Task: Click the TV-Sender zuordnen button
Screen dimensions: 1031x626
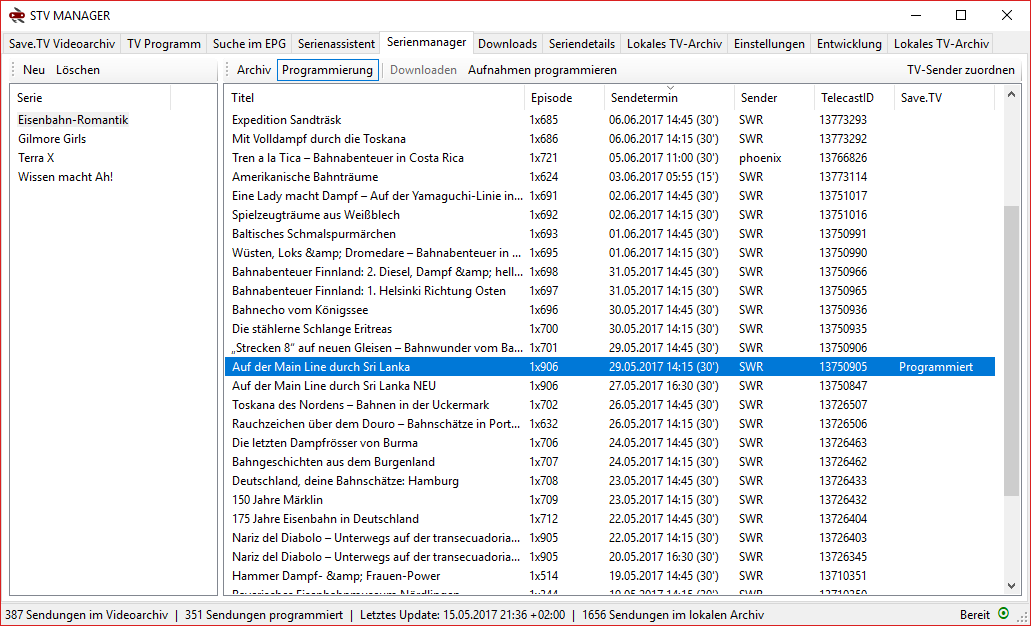Action: click(960, 70)
